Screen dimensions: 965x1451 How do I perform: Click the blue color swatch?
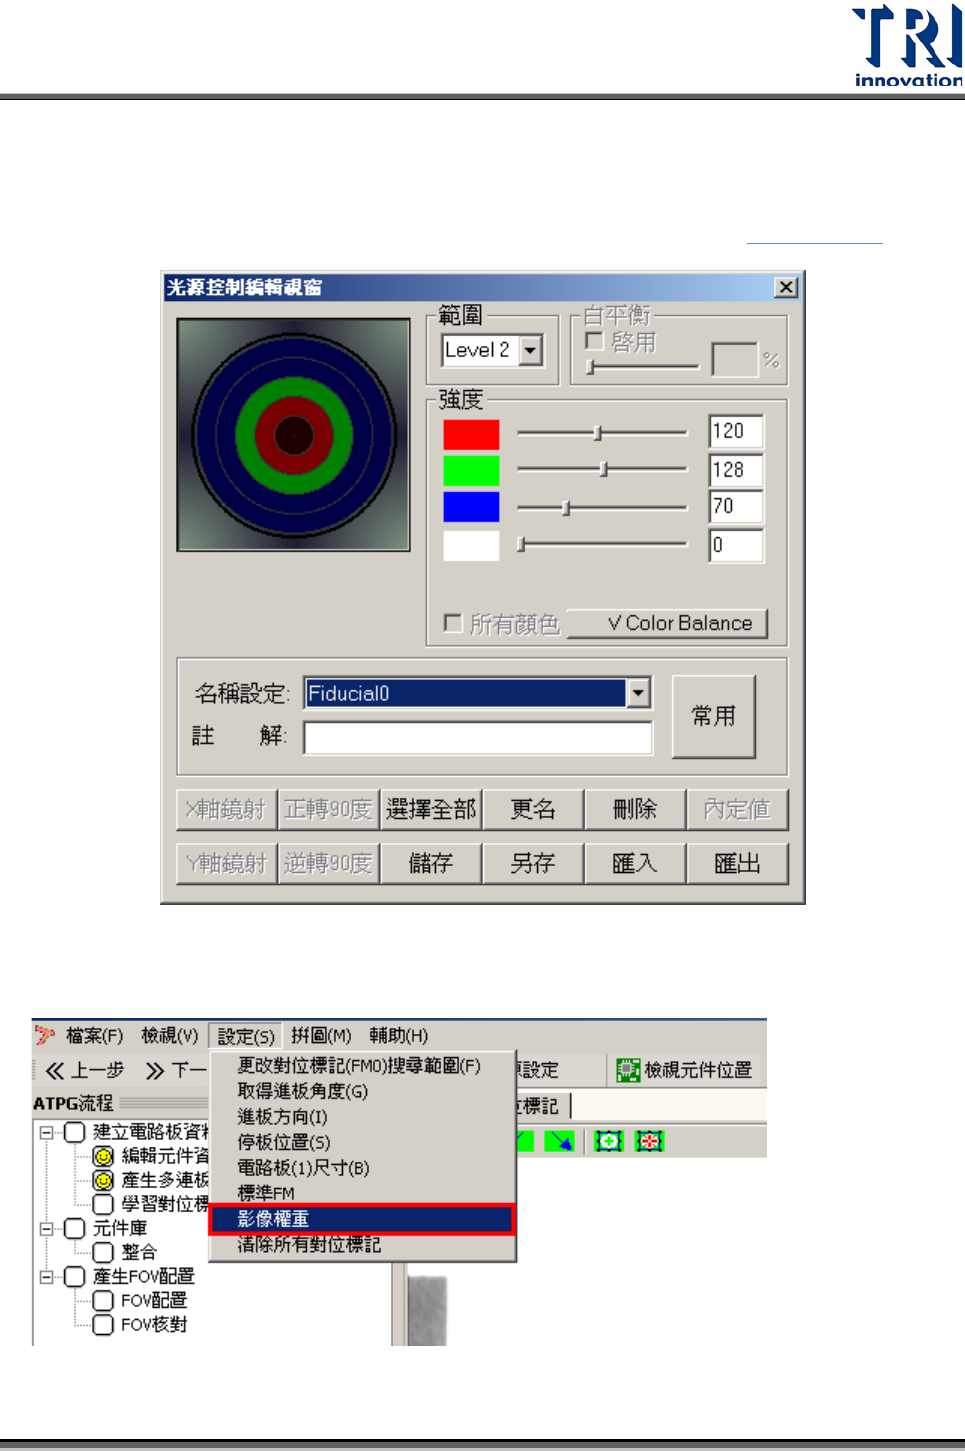(x=471, y=507)
